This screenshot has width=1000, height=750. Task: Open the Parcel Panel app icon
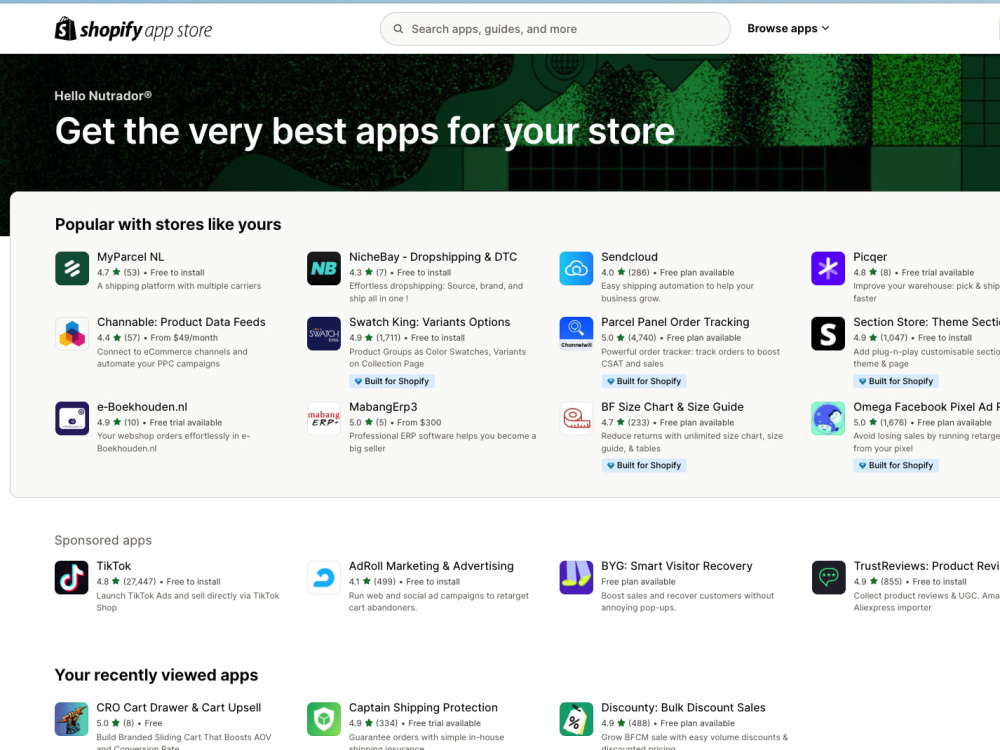(x=576, y=334)
